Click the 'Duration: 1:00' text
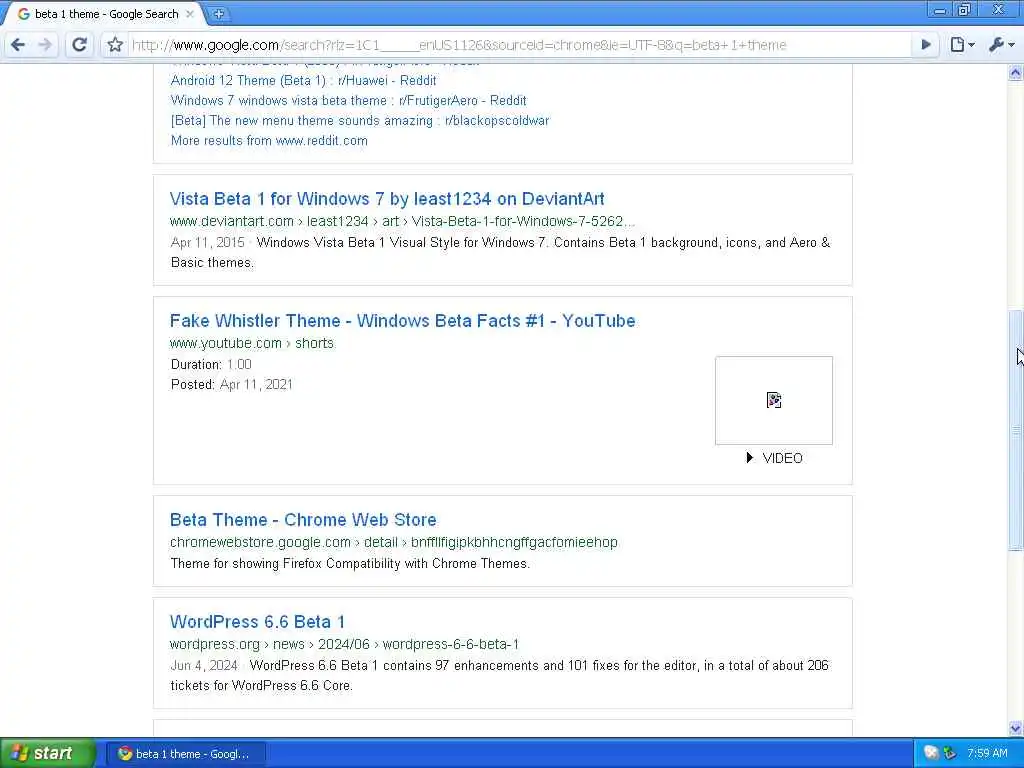 tap(211, 364)
